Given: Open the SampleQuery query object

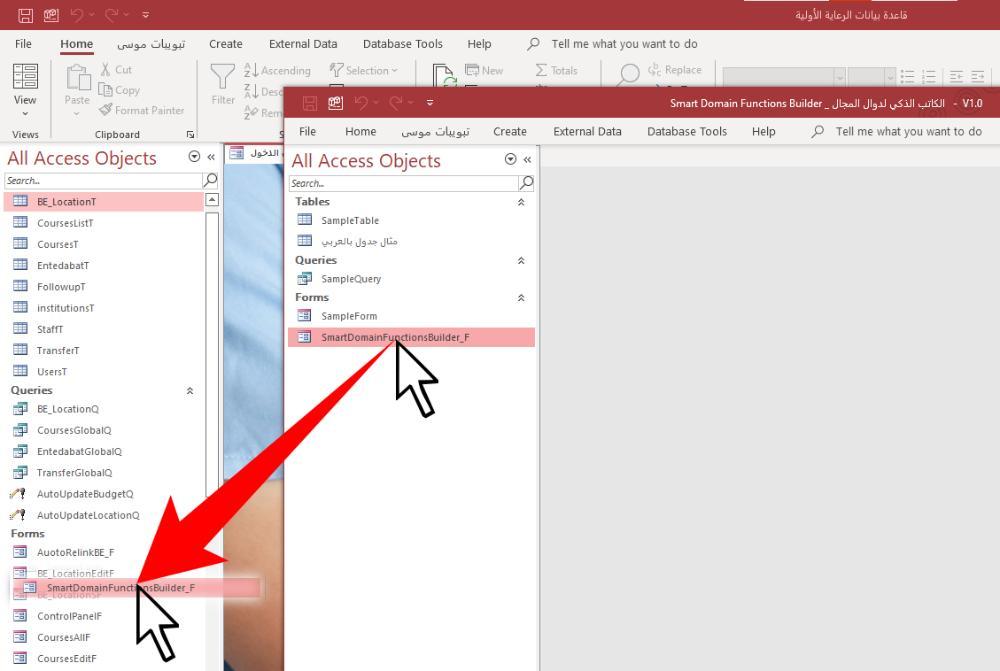Looking at the screenshot, I should coord(351,279).
